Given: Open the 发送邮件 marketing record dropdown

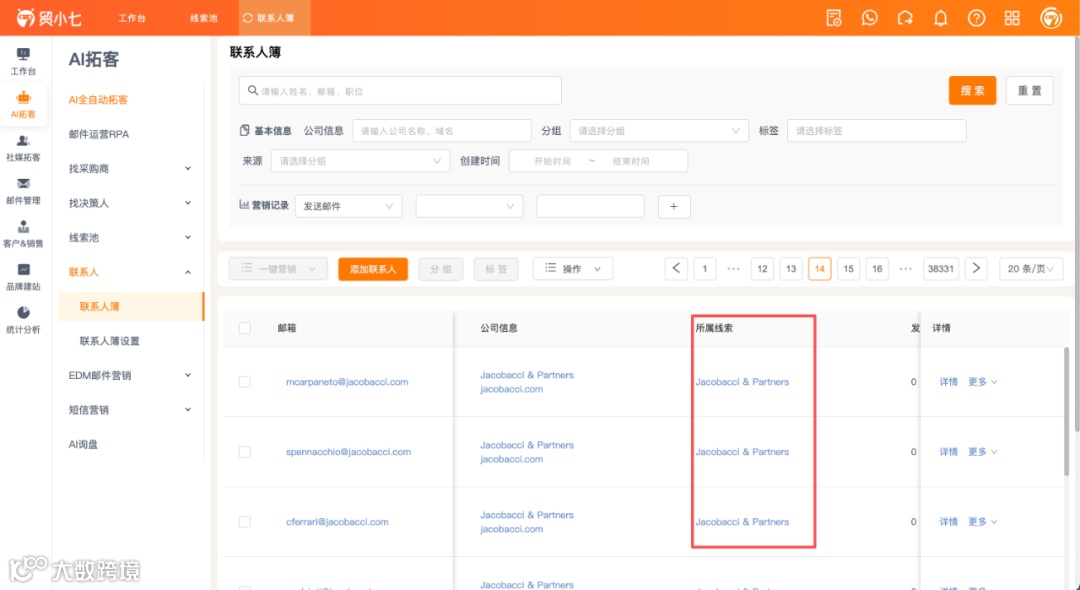Looking at the screenshot, I should pyautogui.click(x=349, y=207).
